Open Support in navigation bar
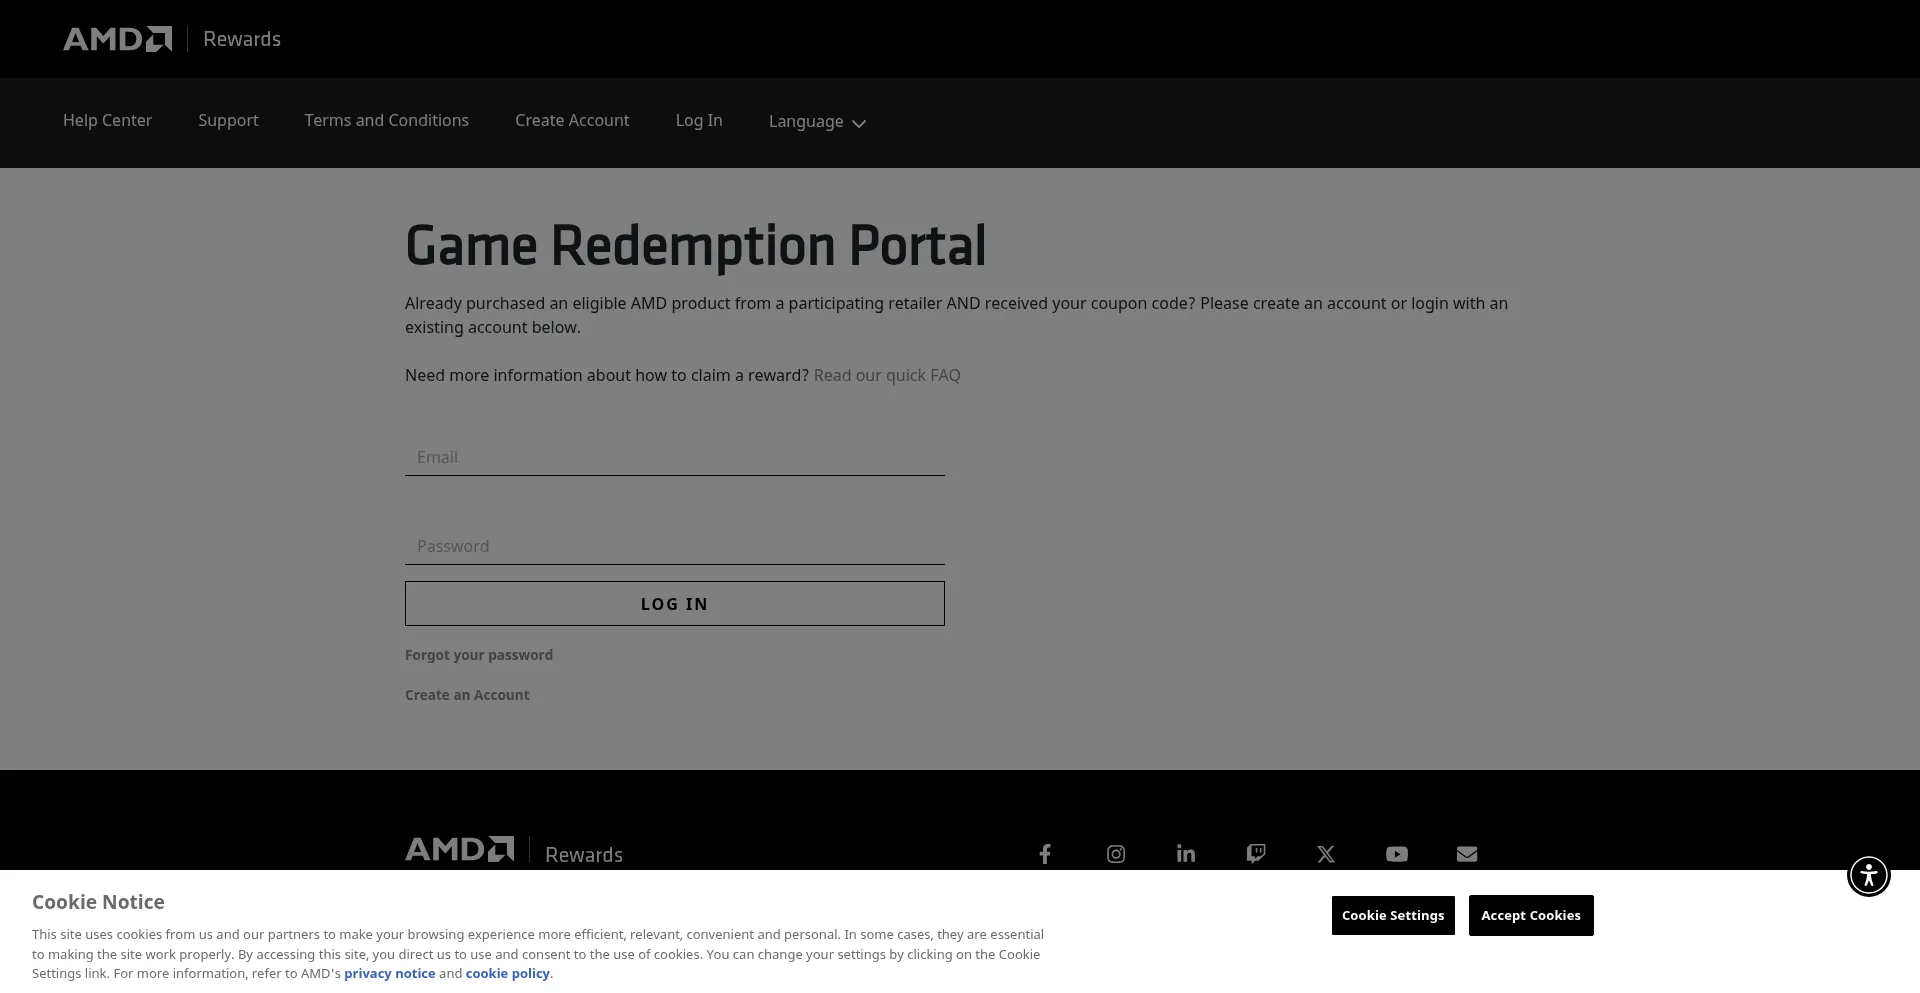Viewport: 1920px width, 993px height. click(x=228, y=120)
